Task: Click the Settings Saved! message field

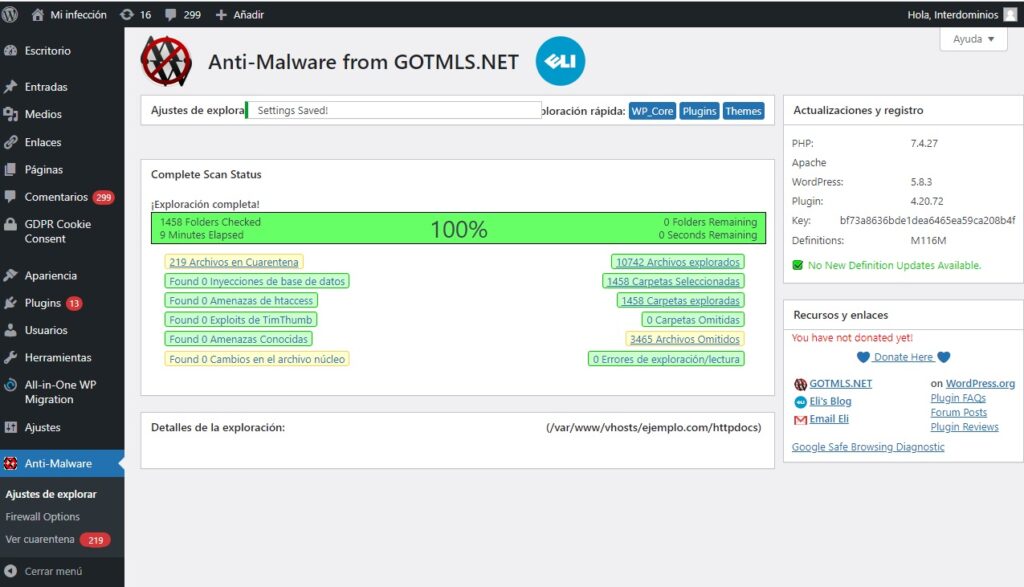Action: tap(394, 110)
